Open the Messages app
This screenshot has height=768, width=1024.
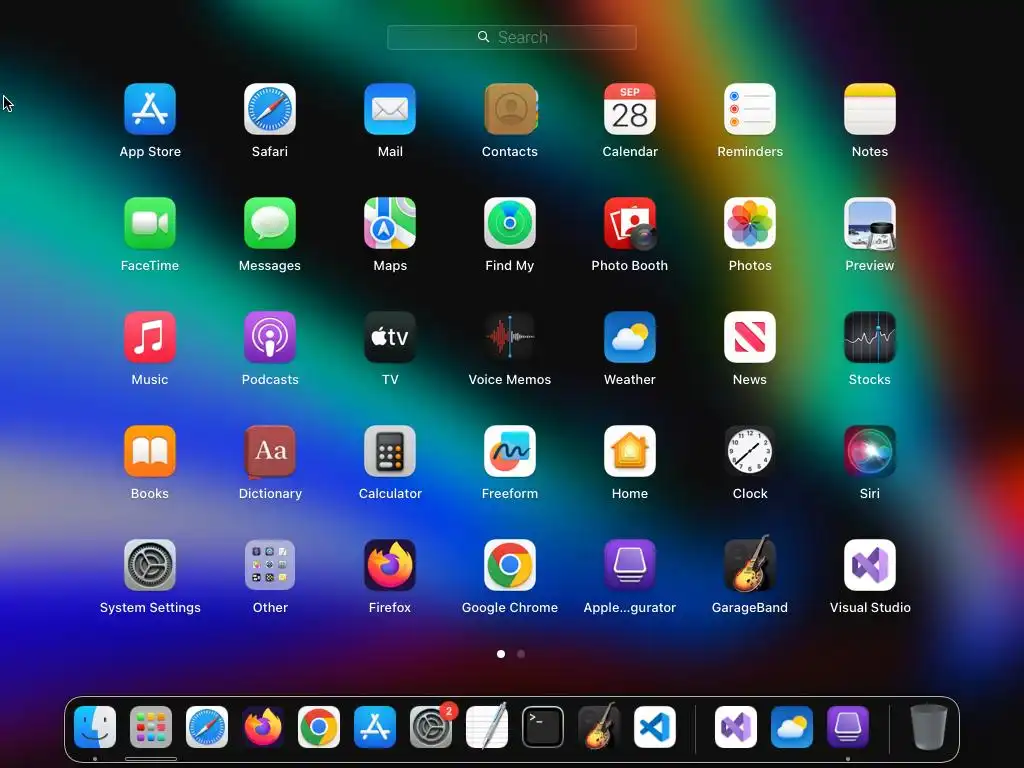270,223
